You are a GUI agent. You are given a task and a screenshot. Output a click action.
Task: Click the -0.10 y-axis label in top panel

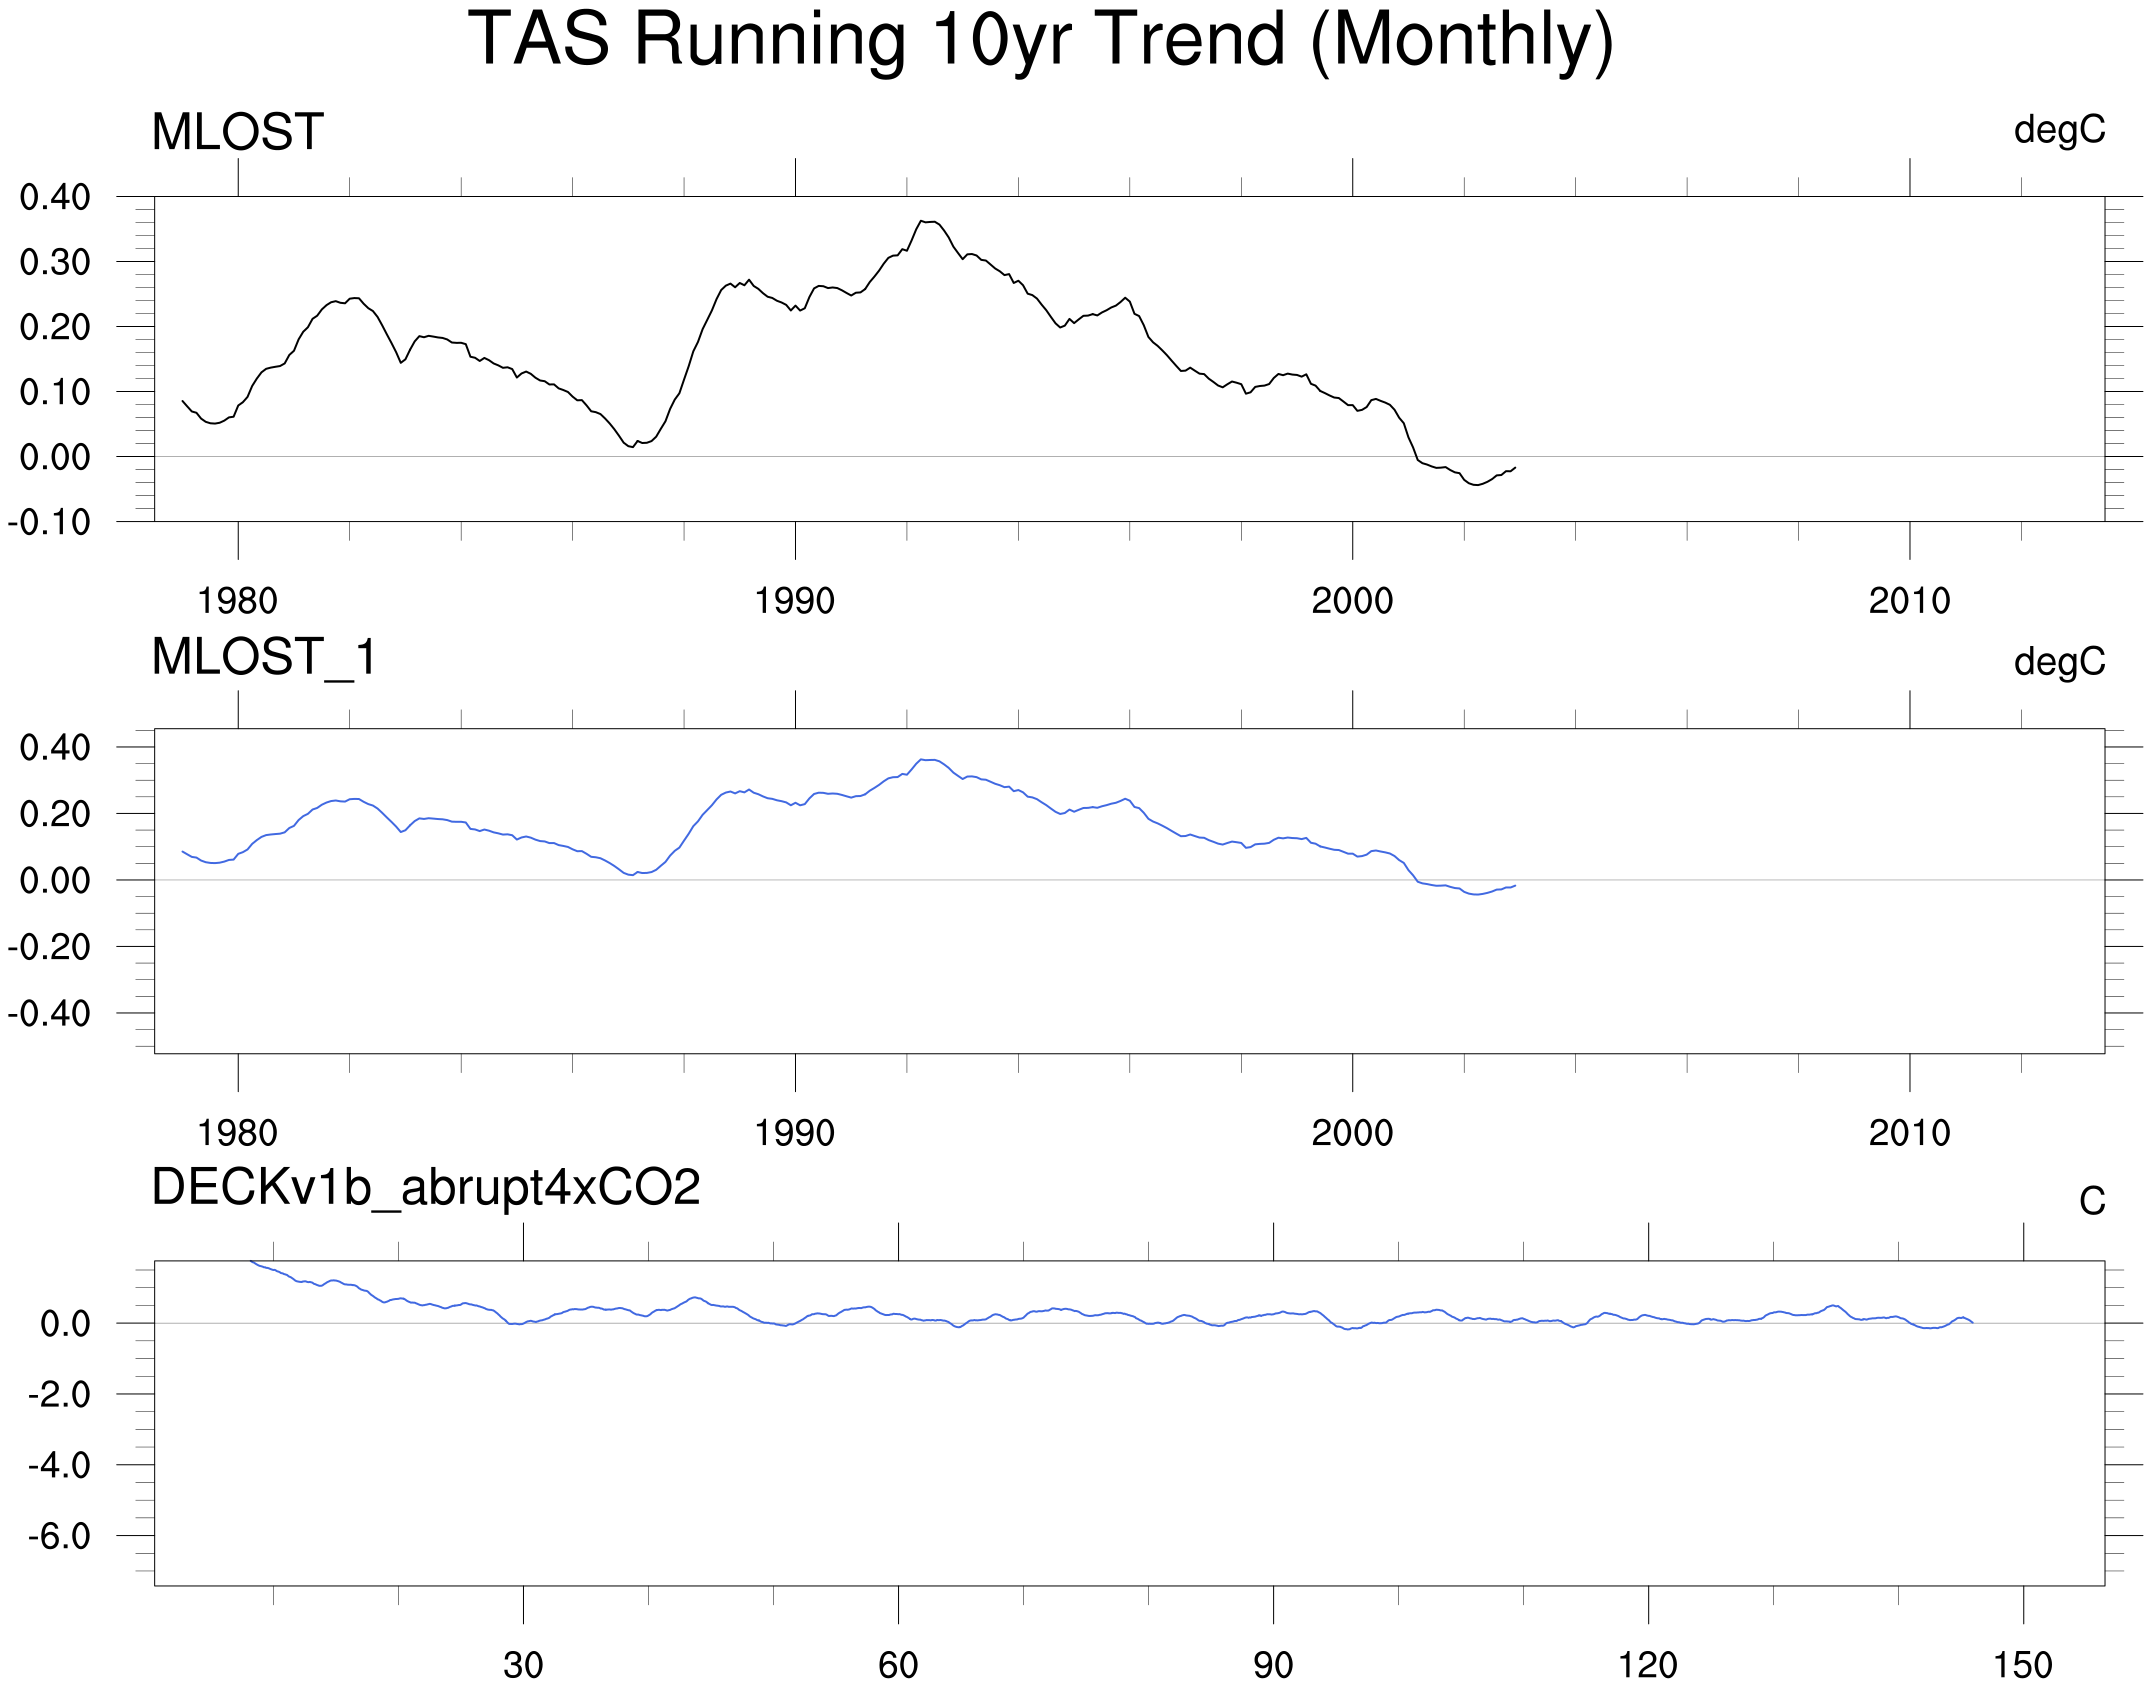(x=49, y=522)
